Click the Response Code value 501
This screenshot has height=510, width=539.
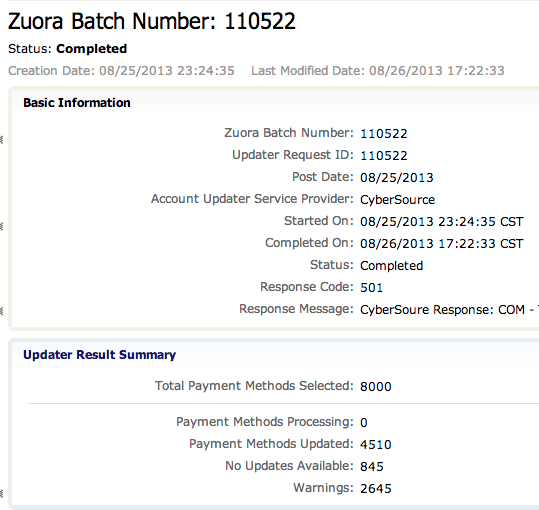pyautogui.click(x=371, y=287)
